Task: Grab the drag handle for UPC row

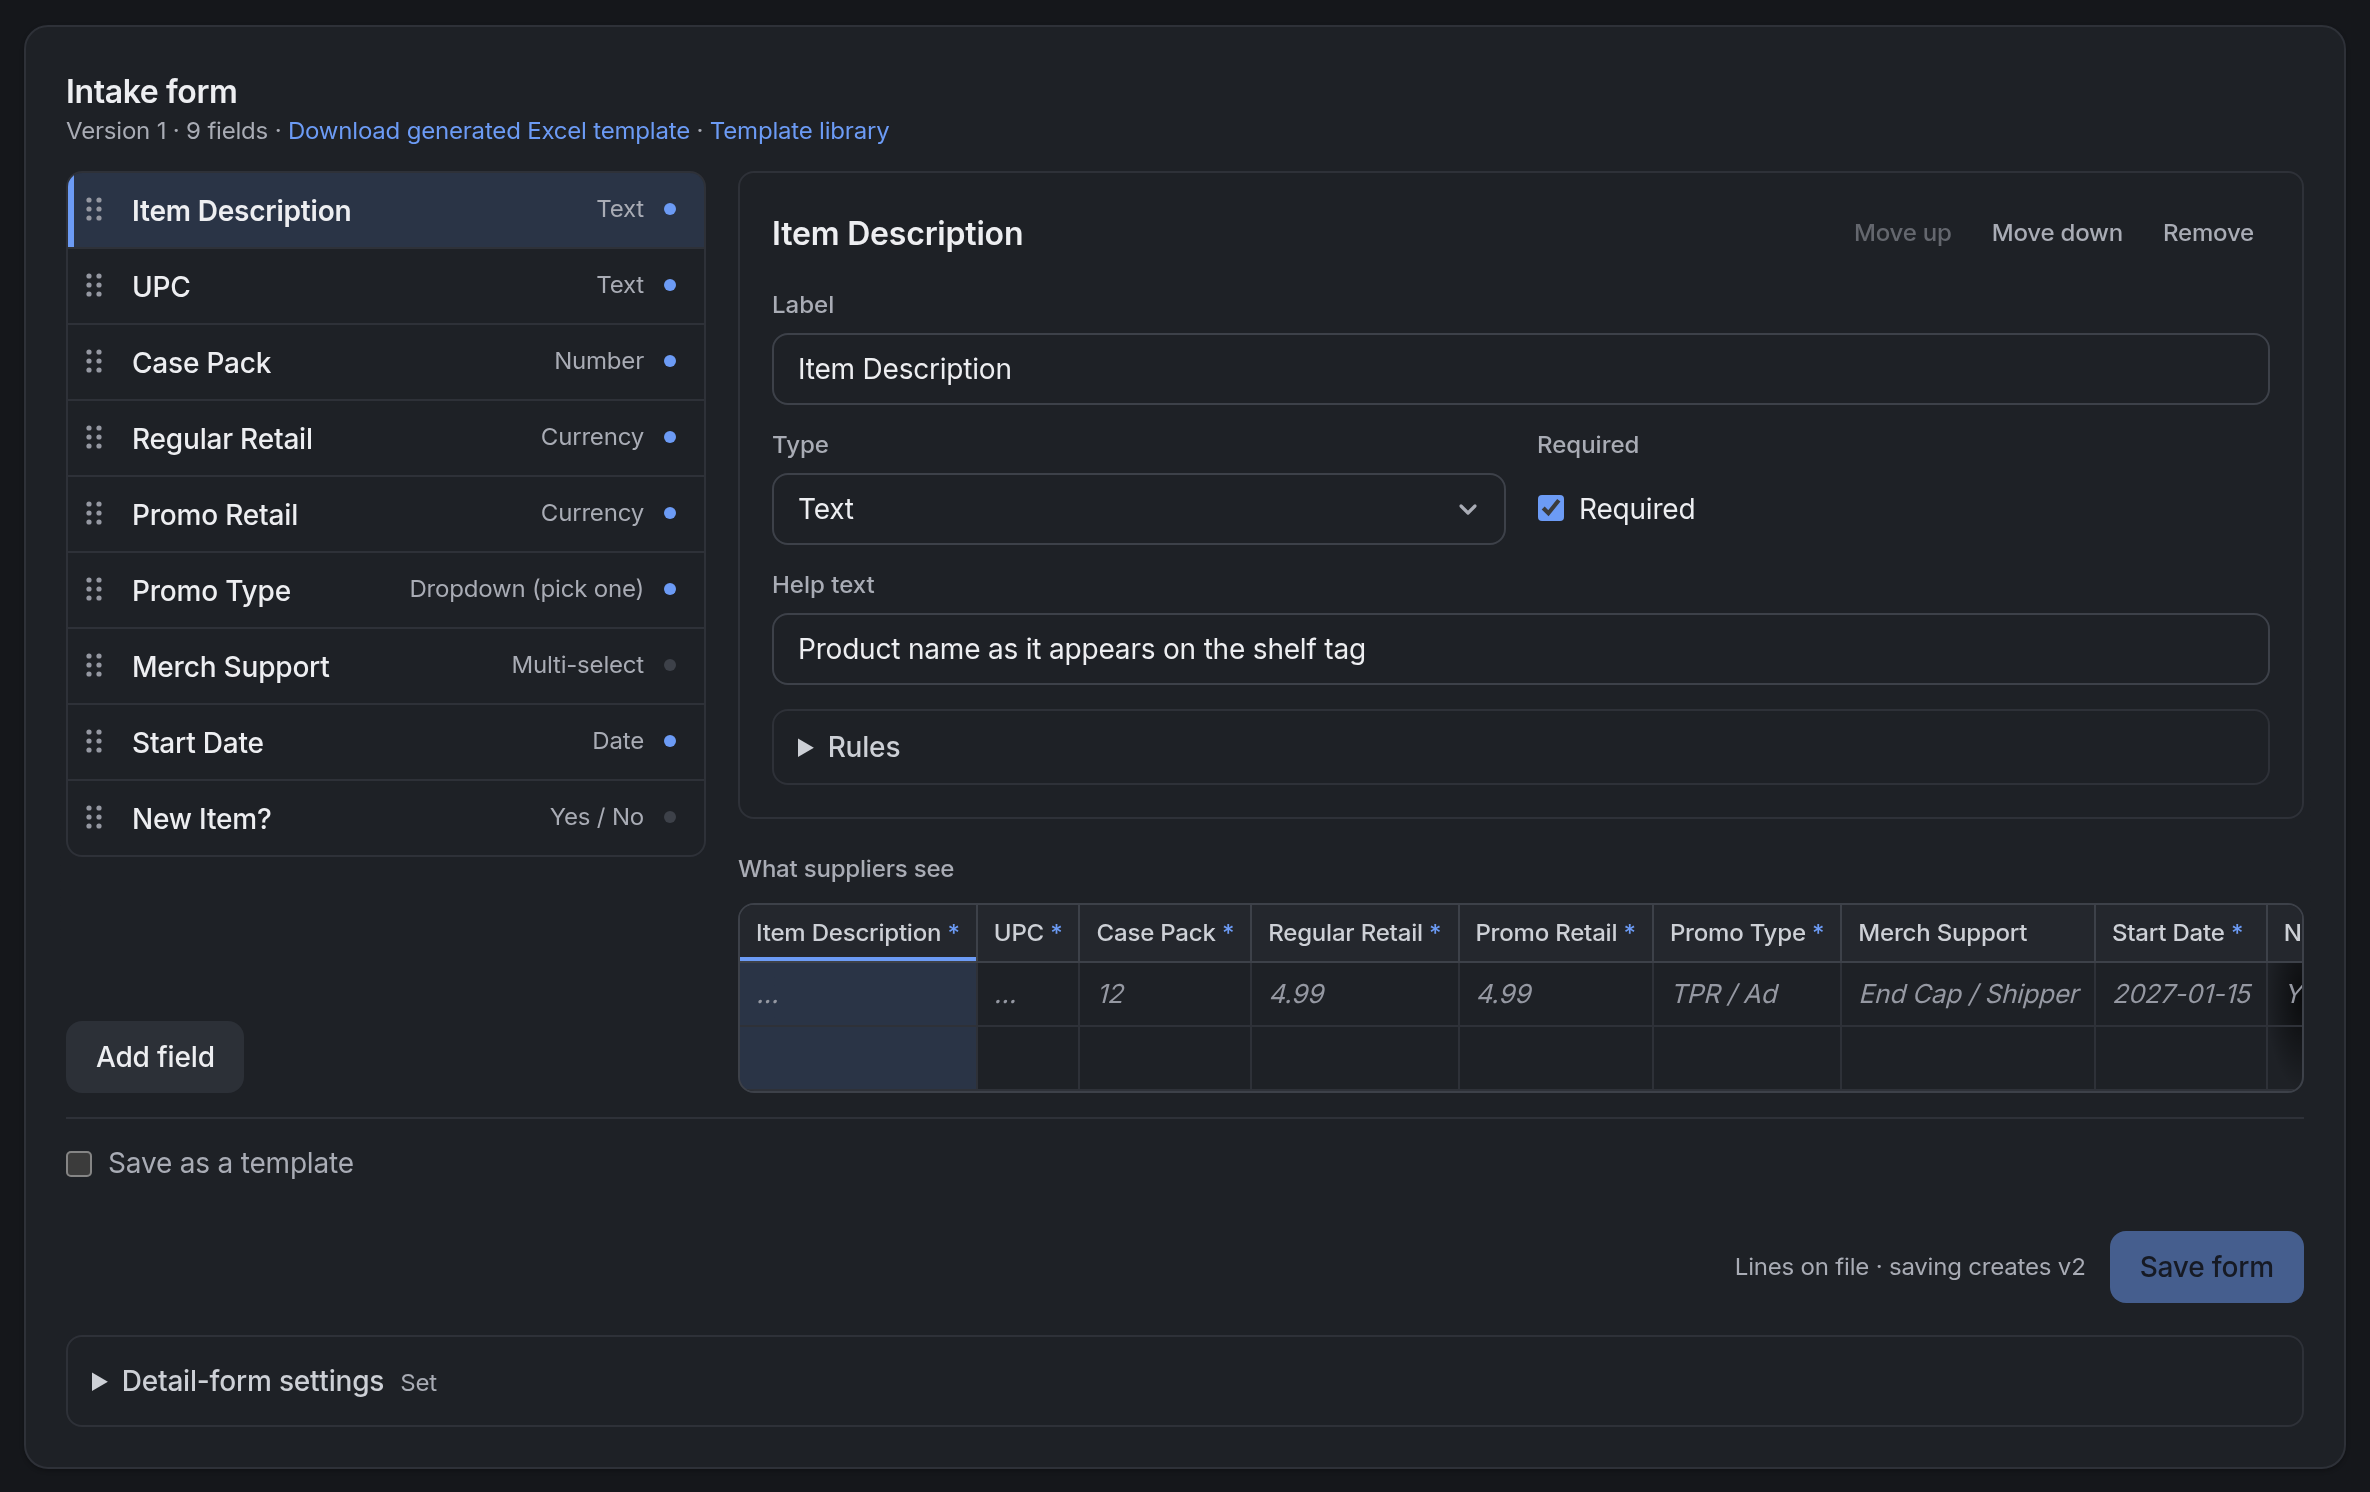Action: point(94,285)
